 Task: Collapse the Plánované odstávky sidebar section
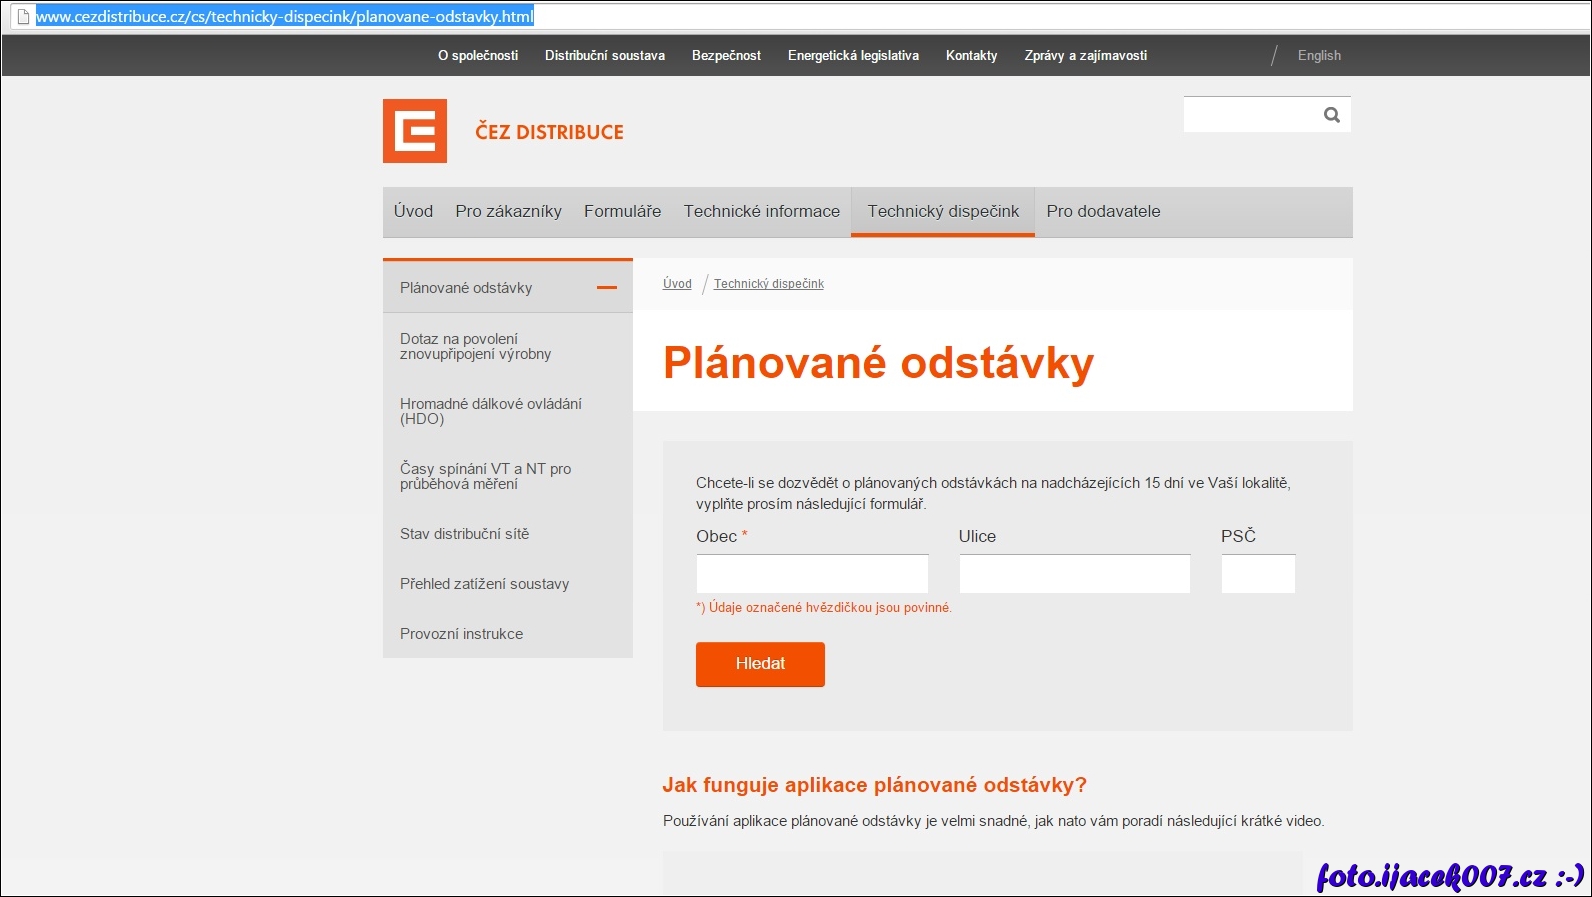click(x=606, y=288)
